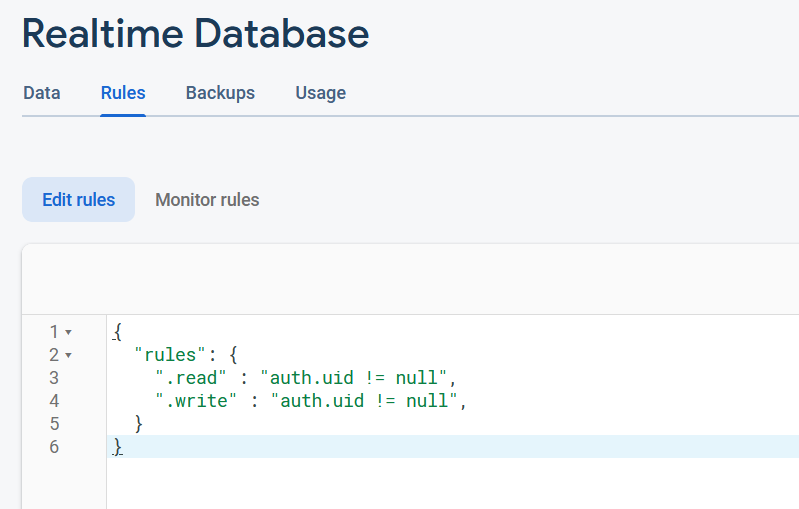This screenshot has height=509, width=799.
Task: Go to the Usage tab
Action: [321, 93]
